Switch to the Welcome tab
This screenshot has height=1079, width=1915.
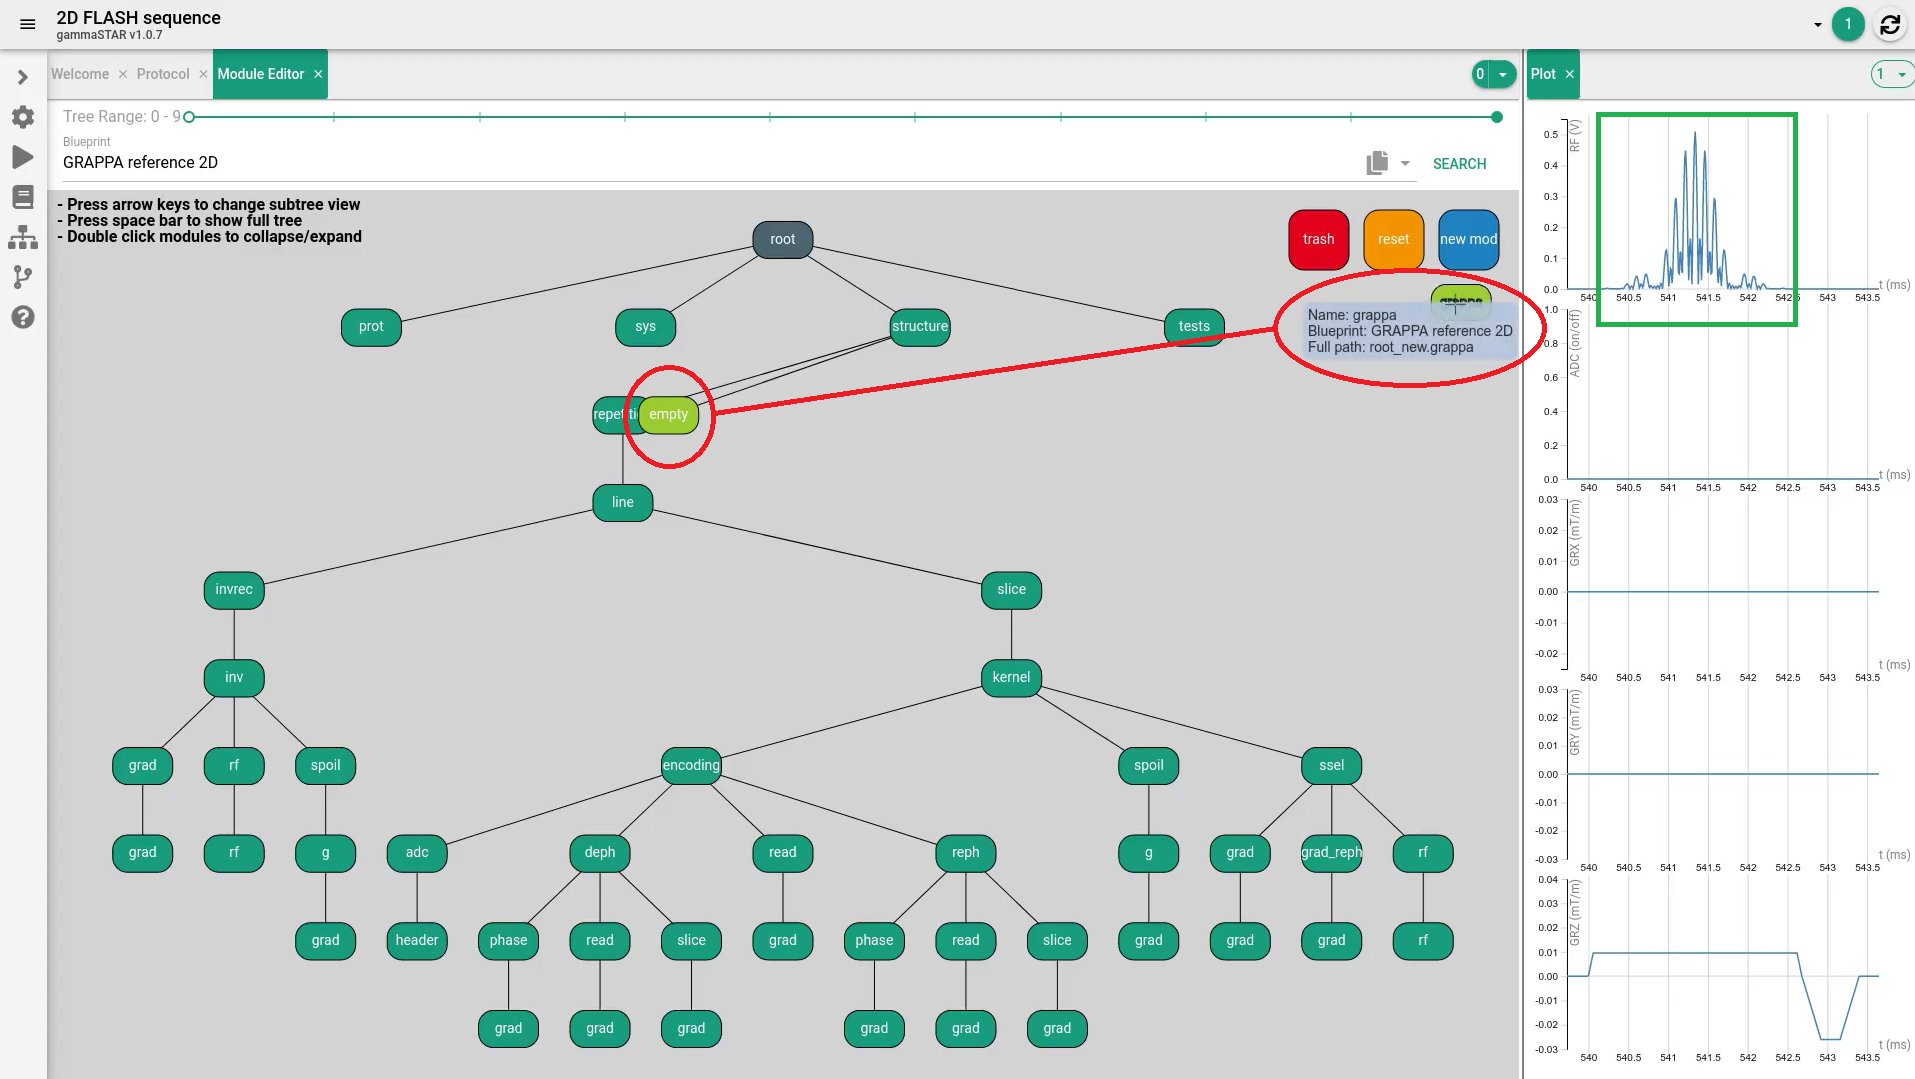click(80, 74)
